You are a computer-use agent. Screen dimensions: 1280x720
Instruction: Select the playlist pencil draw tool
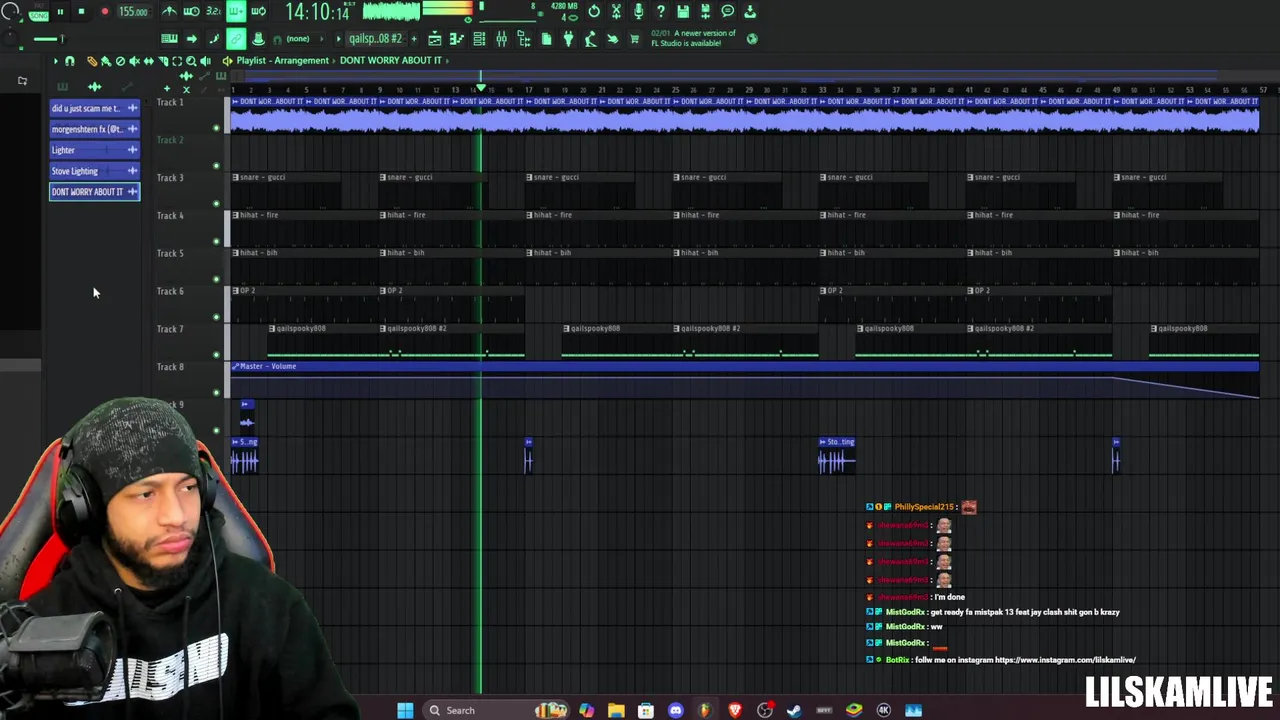click(x=92, y=61)
